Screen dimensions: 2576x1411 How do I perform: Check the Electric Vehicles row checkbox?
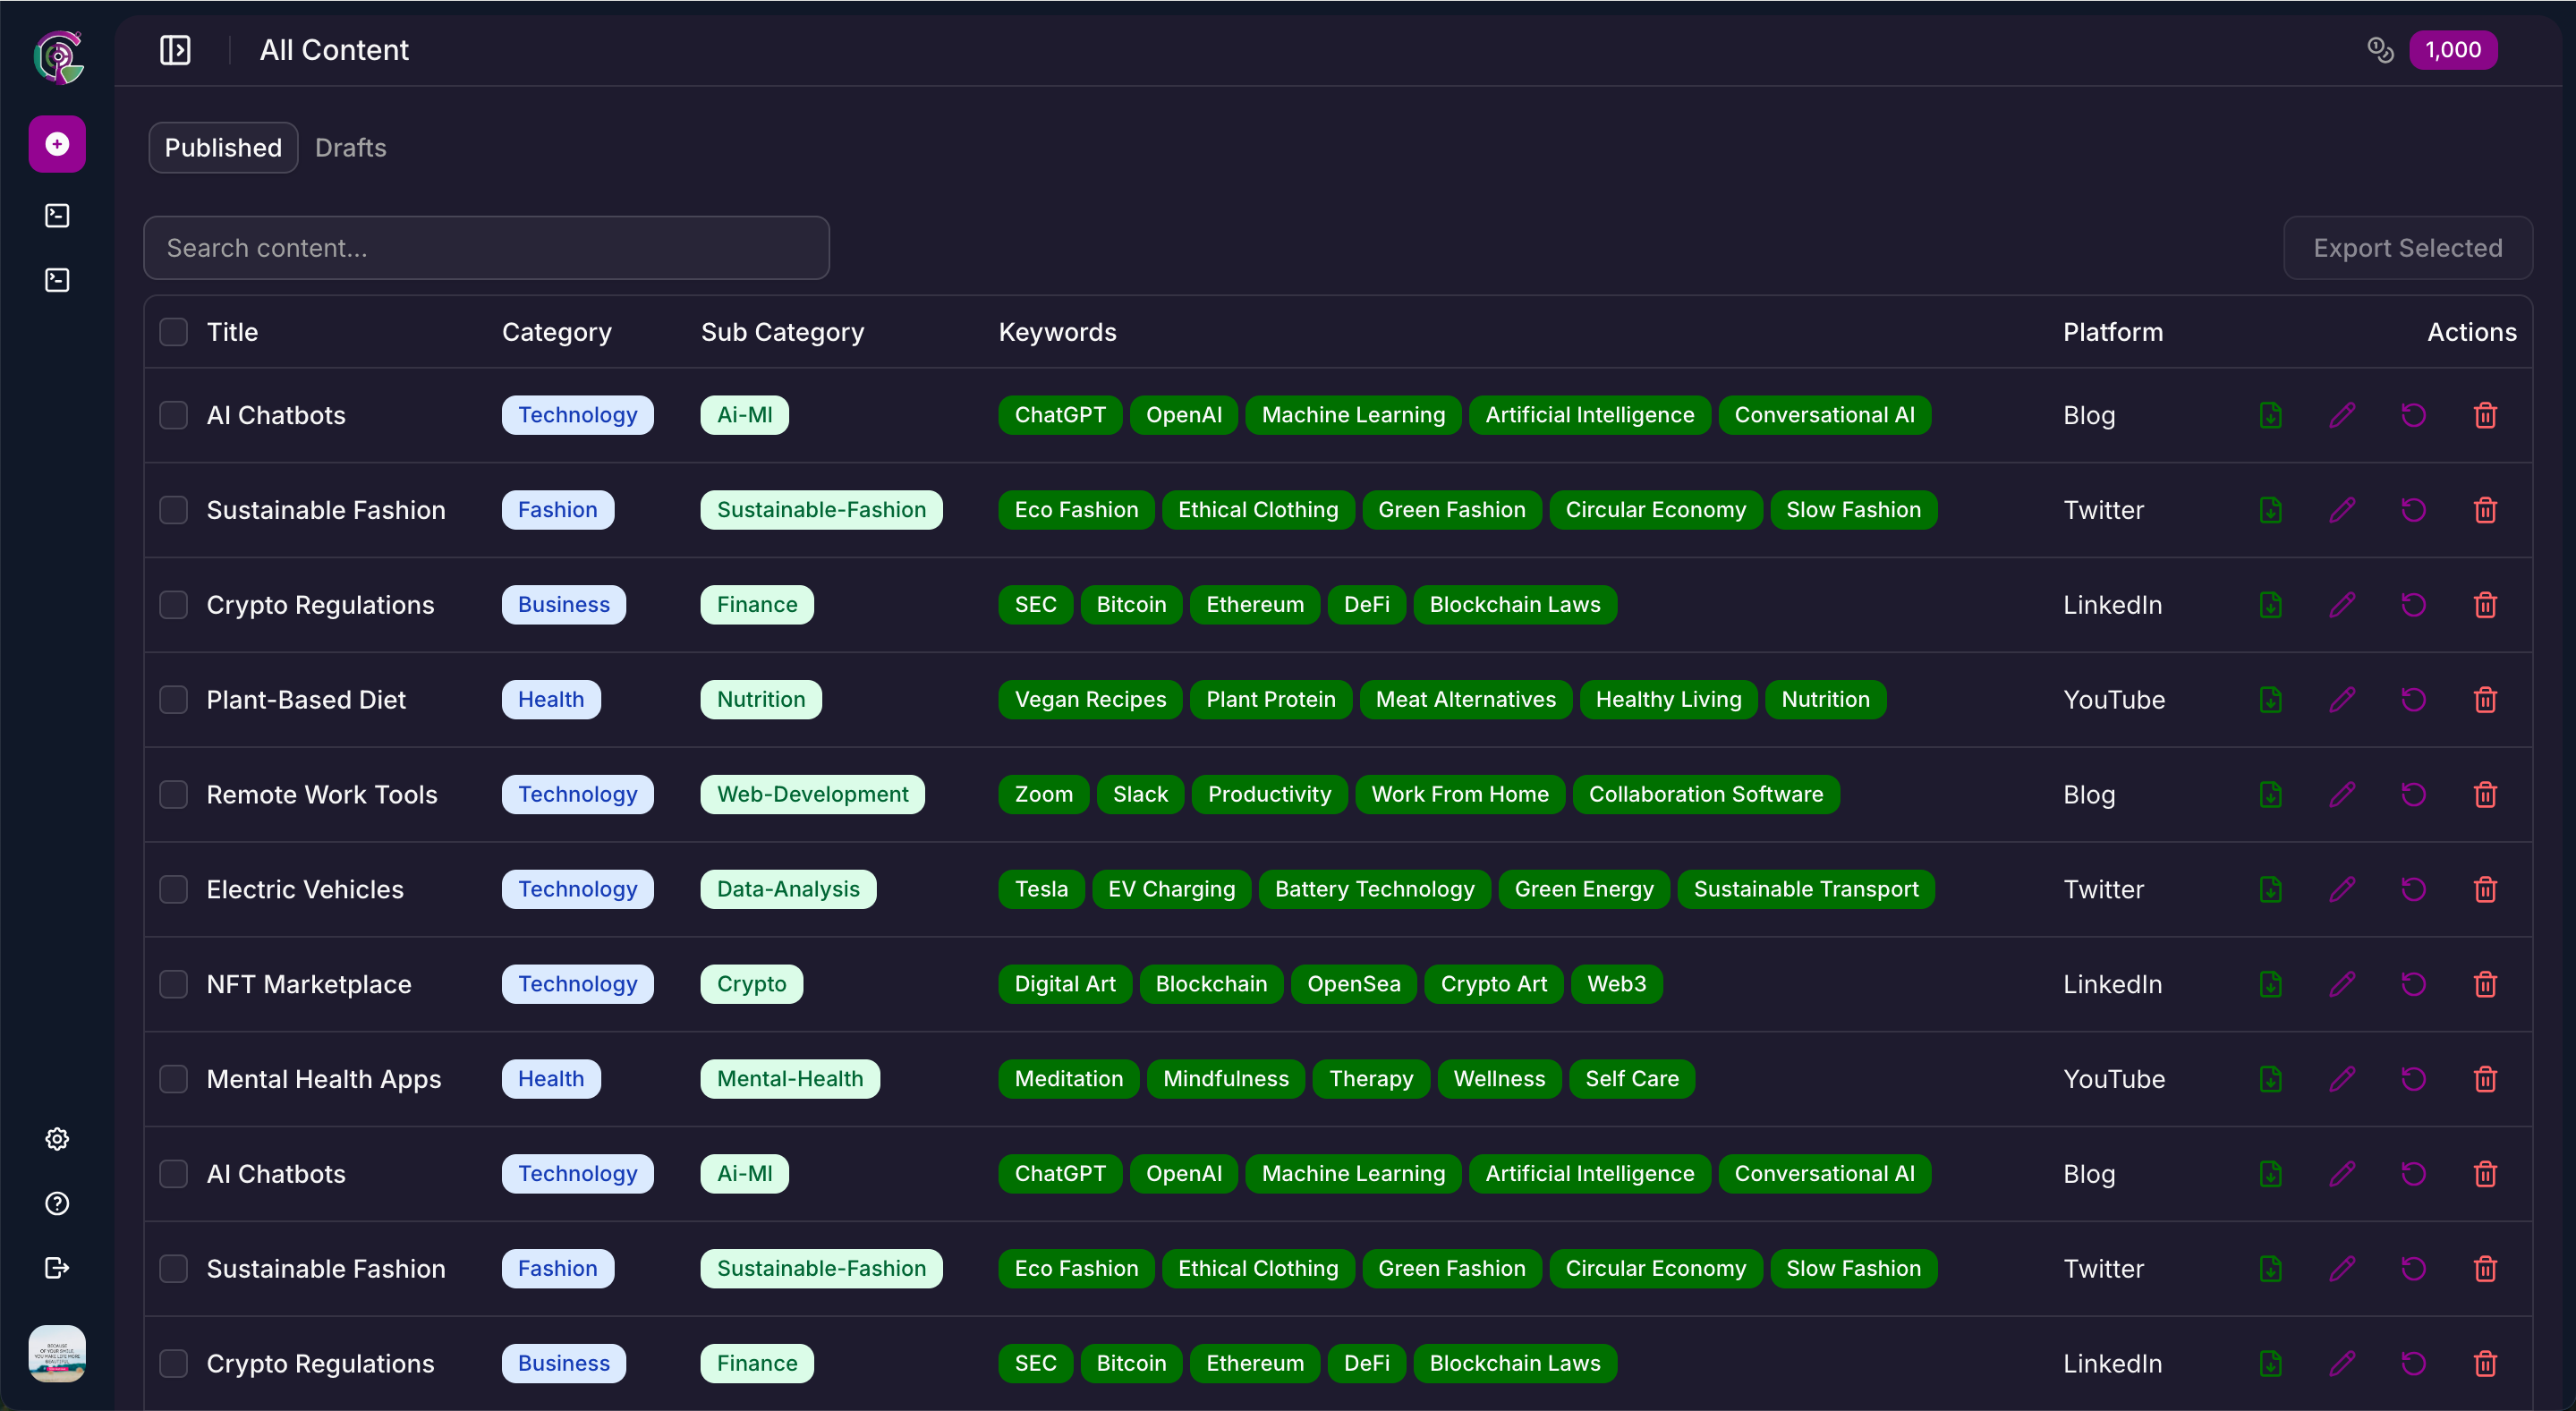coord(174,889)
